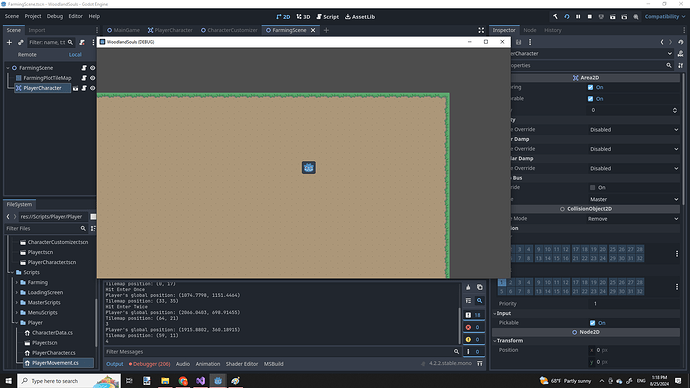Toggle visibility of FarmingScene node
This screenshot has height=388, width=690.
92,68
